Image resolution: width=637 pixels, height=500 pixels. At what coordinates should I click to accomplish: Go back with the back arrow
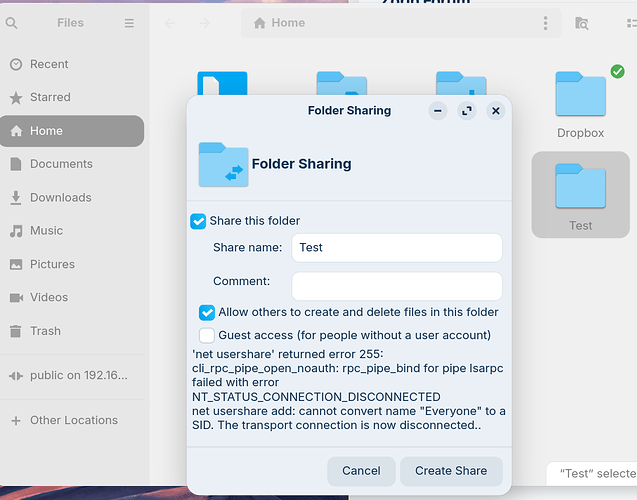tap(170, 23)
